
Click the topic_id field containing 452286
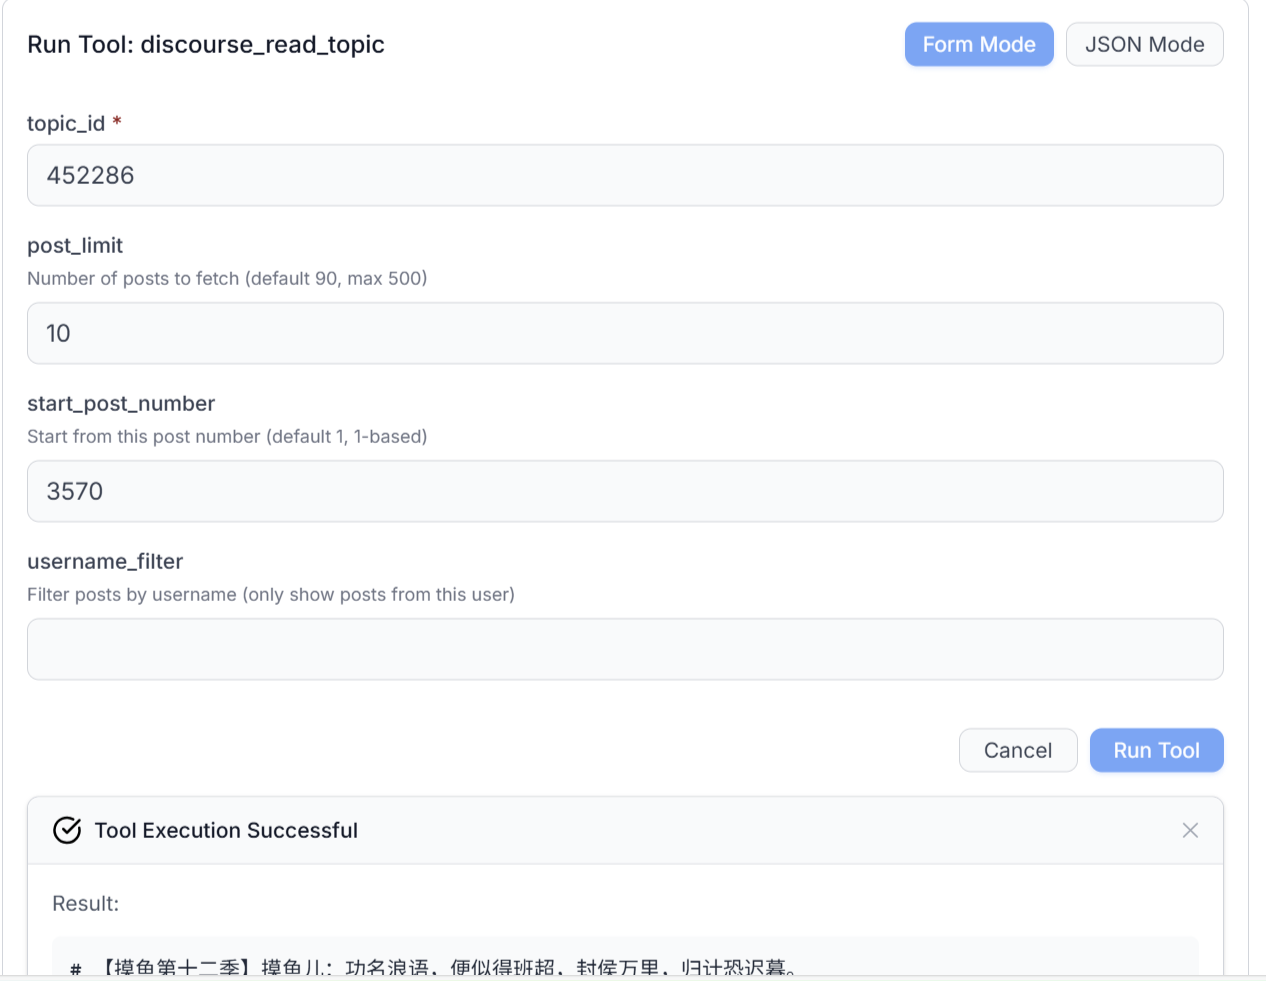[x=624, y=176]
